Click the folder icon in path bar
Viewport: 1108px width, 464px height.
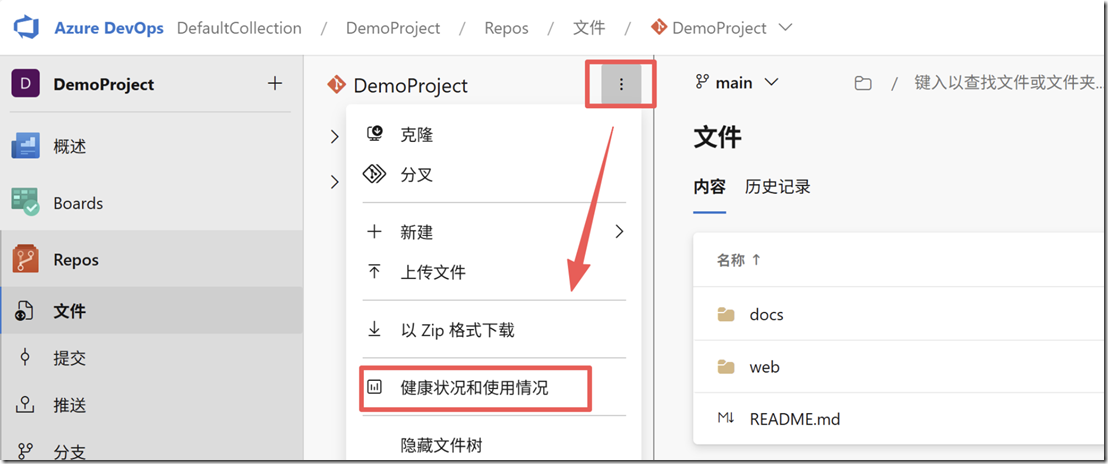(862, 84)
